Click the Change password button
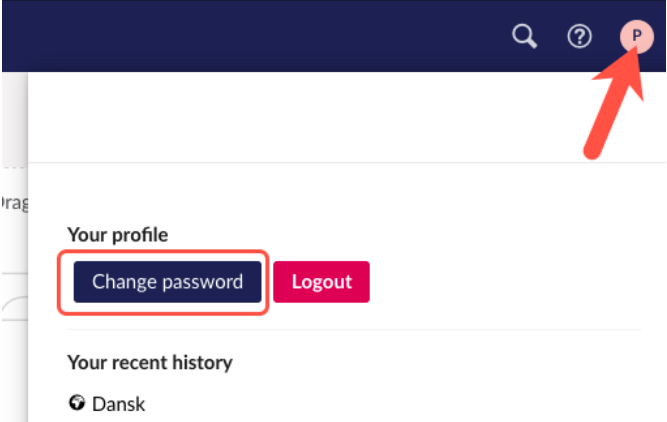 click(167, 282)
